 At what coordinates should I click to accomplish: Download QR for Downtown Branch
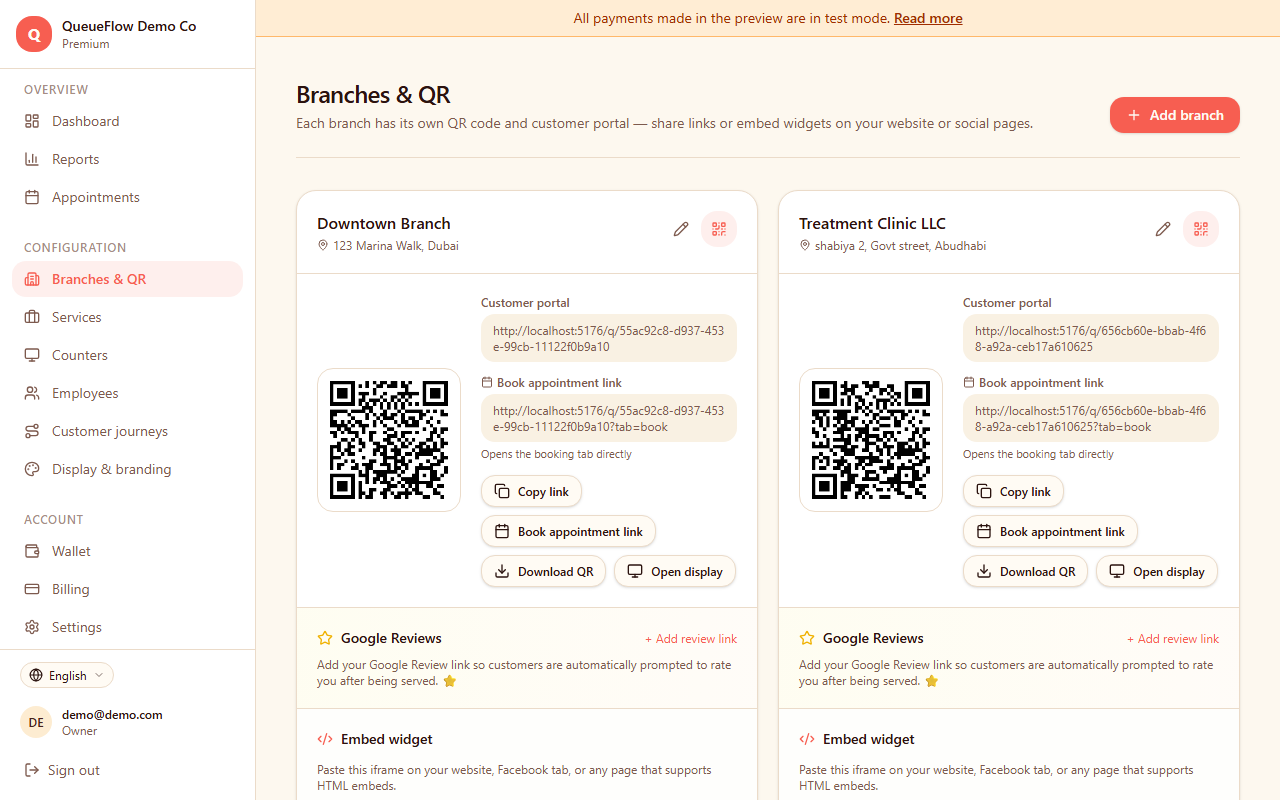[x=543, y=572]
